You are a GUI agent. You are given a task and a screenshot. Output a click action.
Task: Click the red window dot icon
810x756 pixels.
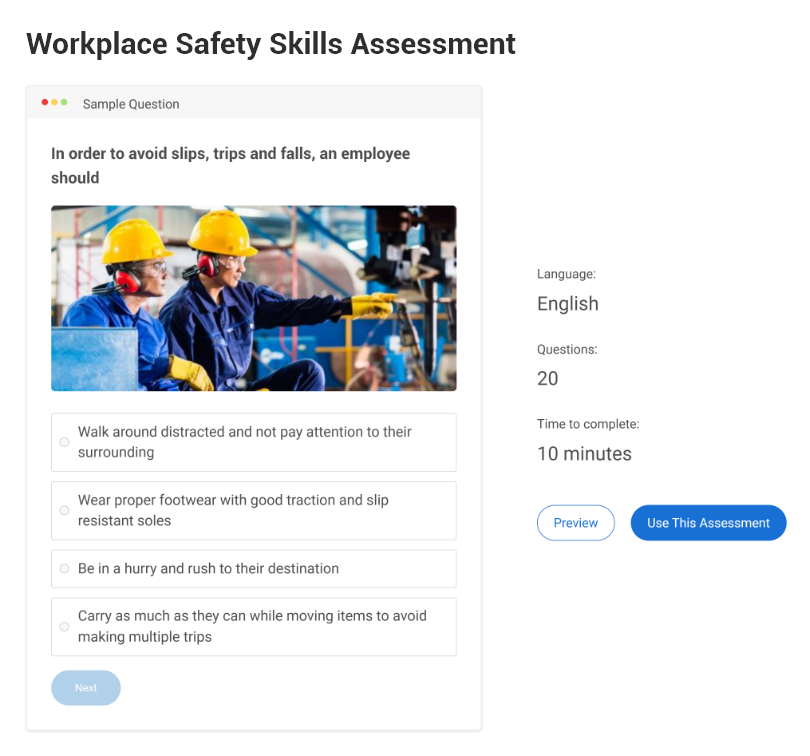(44, 101)
